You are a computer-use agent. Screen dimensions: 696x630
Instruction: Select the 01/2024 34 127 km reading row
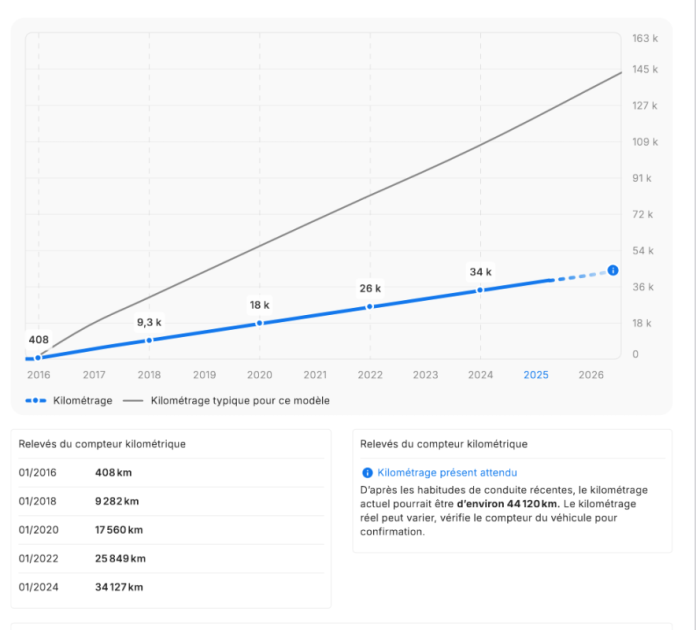click(171, 587)
